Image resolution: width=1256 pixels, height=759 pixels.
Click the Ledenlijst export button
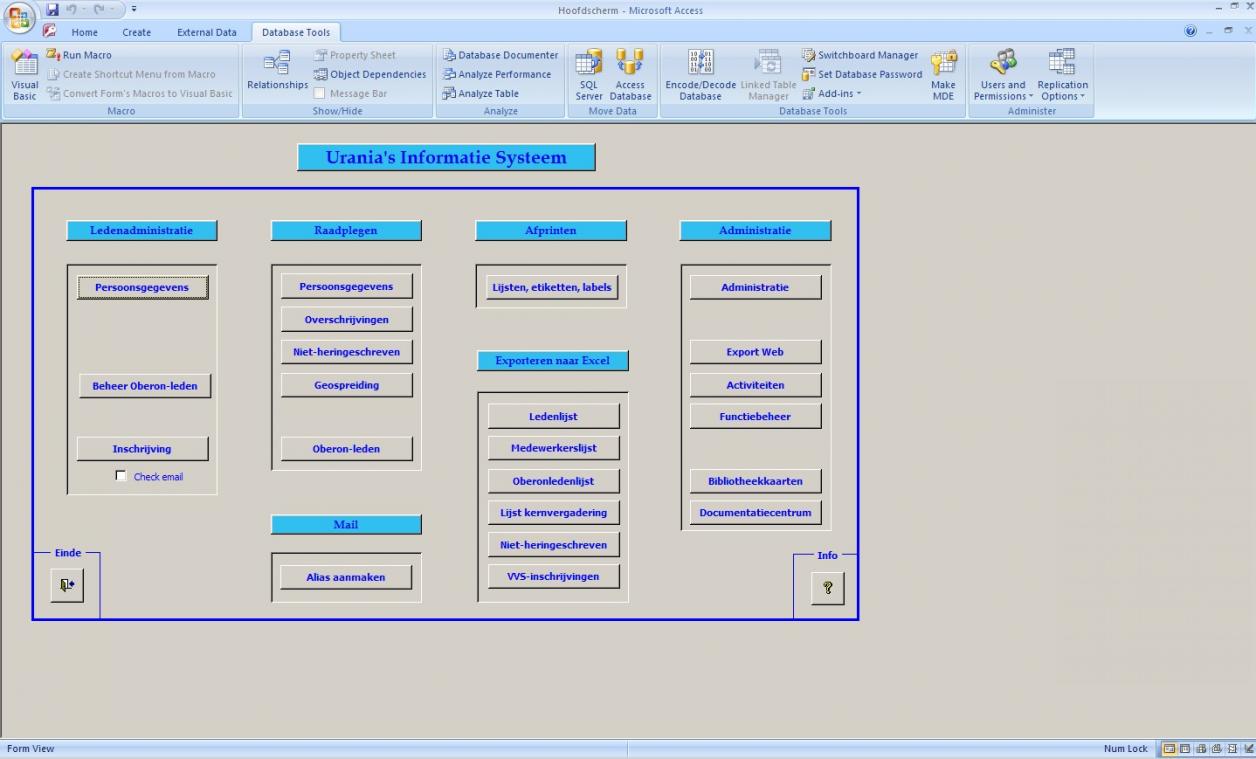(x=553, y=416)
